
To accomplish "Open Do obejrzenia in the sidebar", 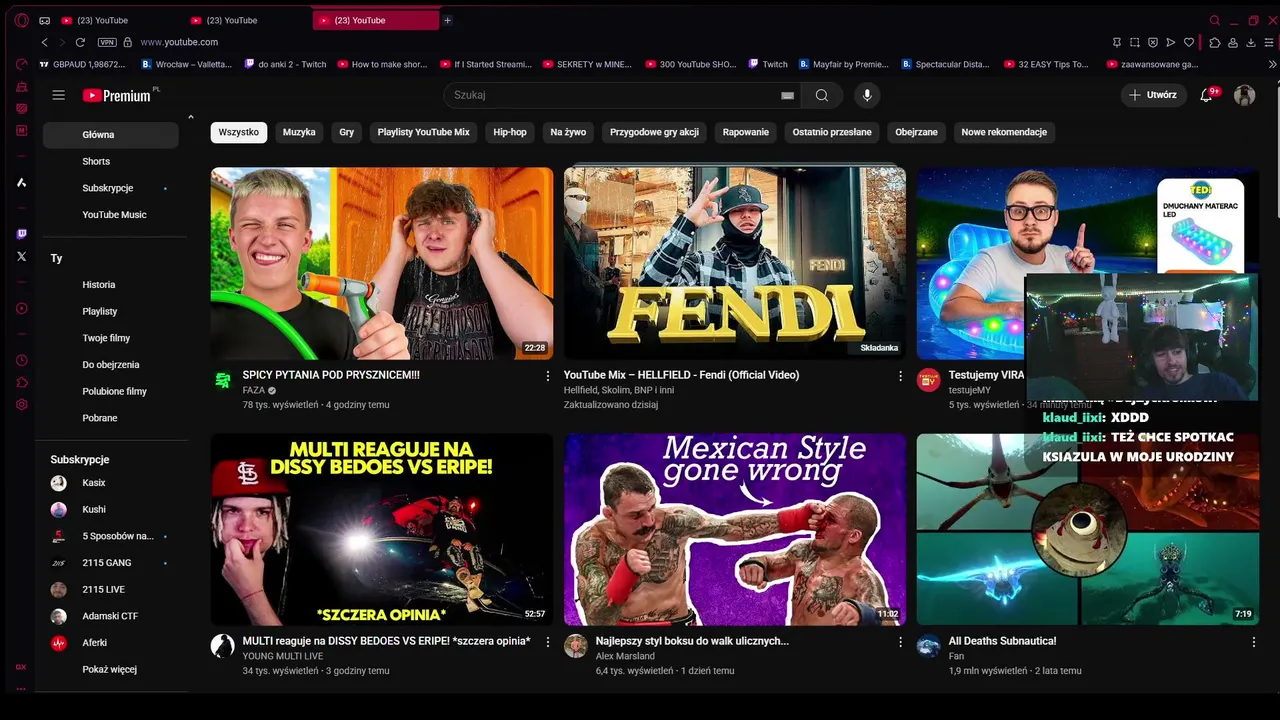I will (x=111, y=365).
